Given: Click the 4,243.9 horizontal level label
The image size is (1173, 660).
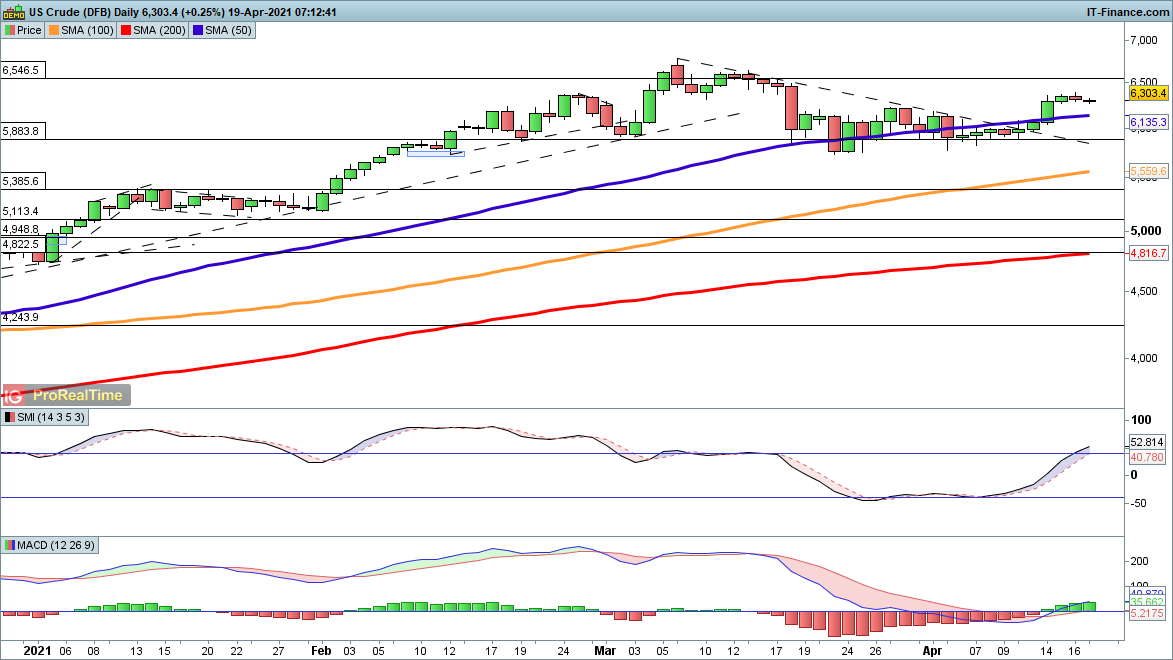Looking at the screenshot, I should point(21,317).
